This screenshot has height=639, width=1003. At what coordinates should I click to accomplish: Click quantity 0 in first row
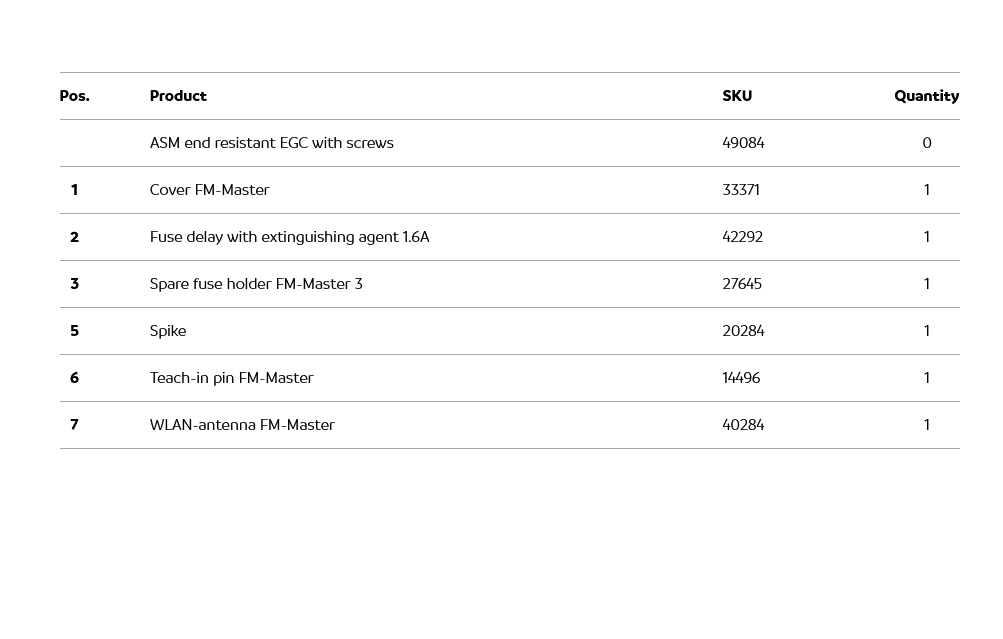pos(927,143)
